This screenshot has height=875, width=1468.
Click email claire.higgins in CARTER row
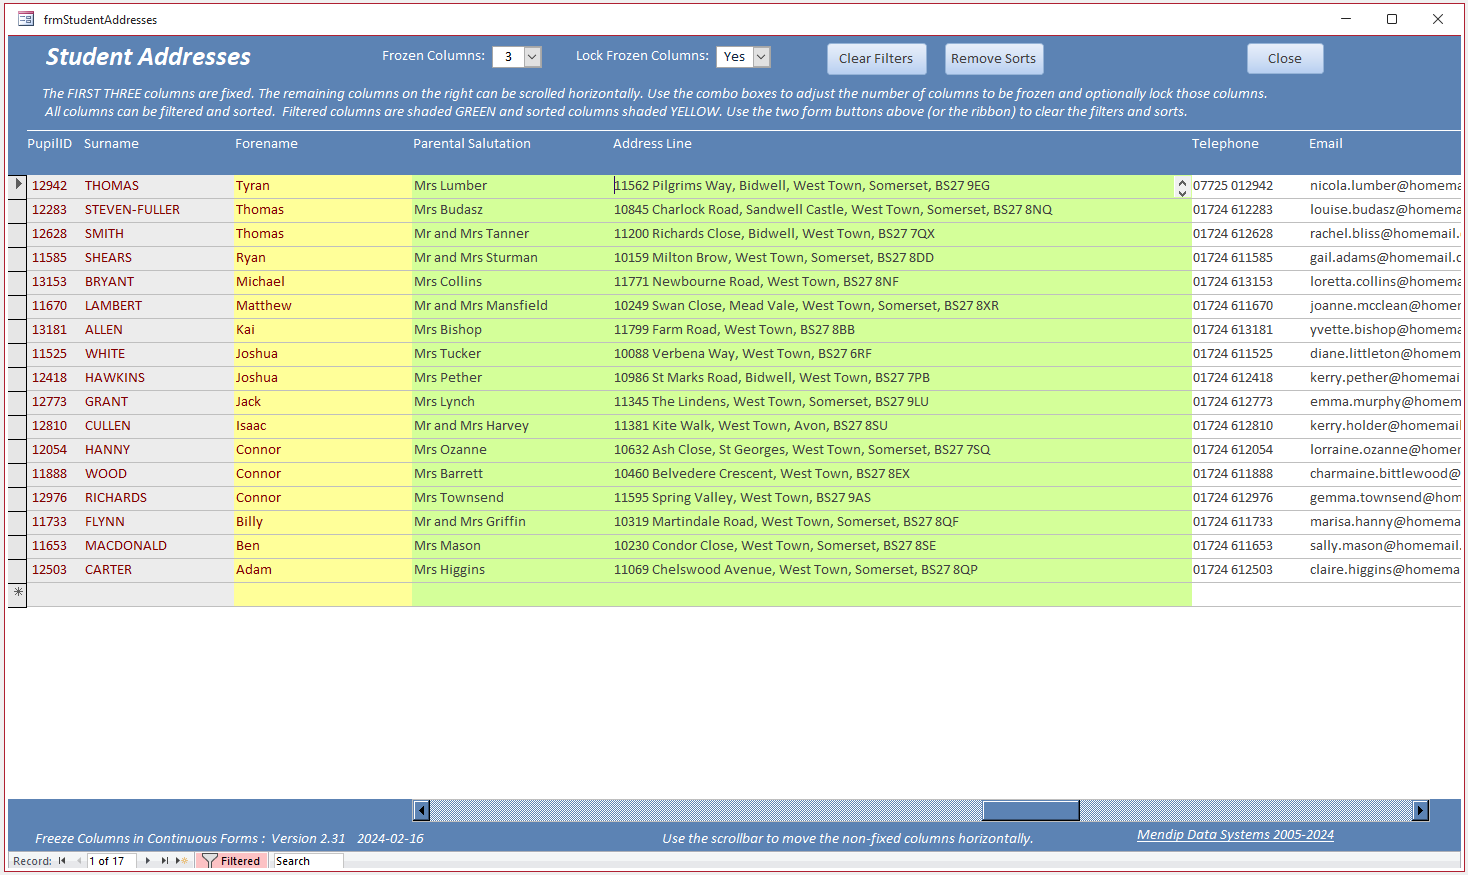click(1385, 570)
